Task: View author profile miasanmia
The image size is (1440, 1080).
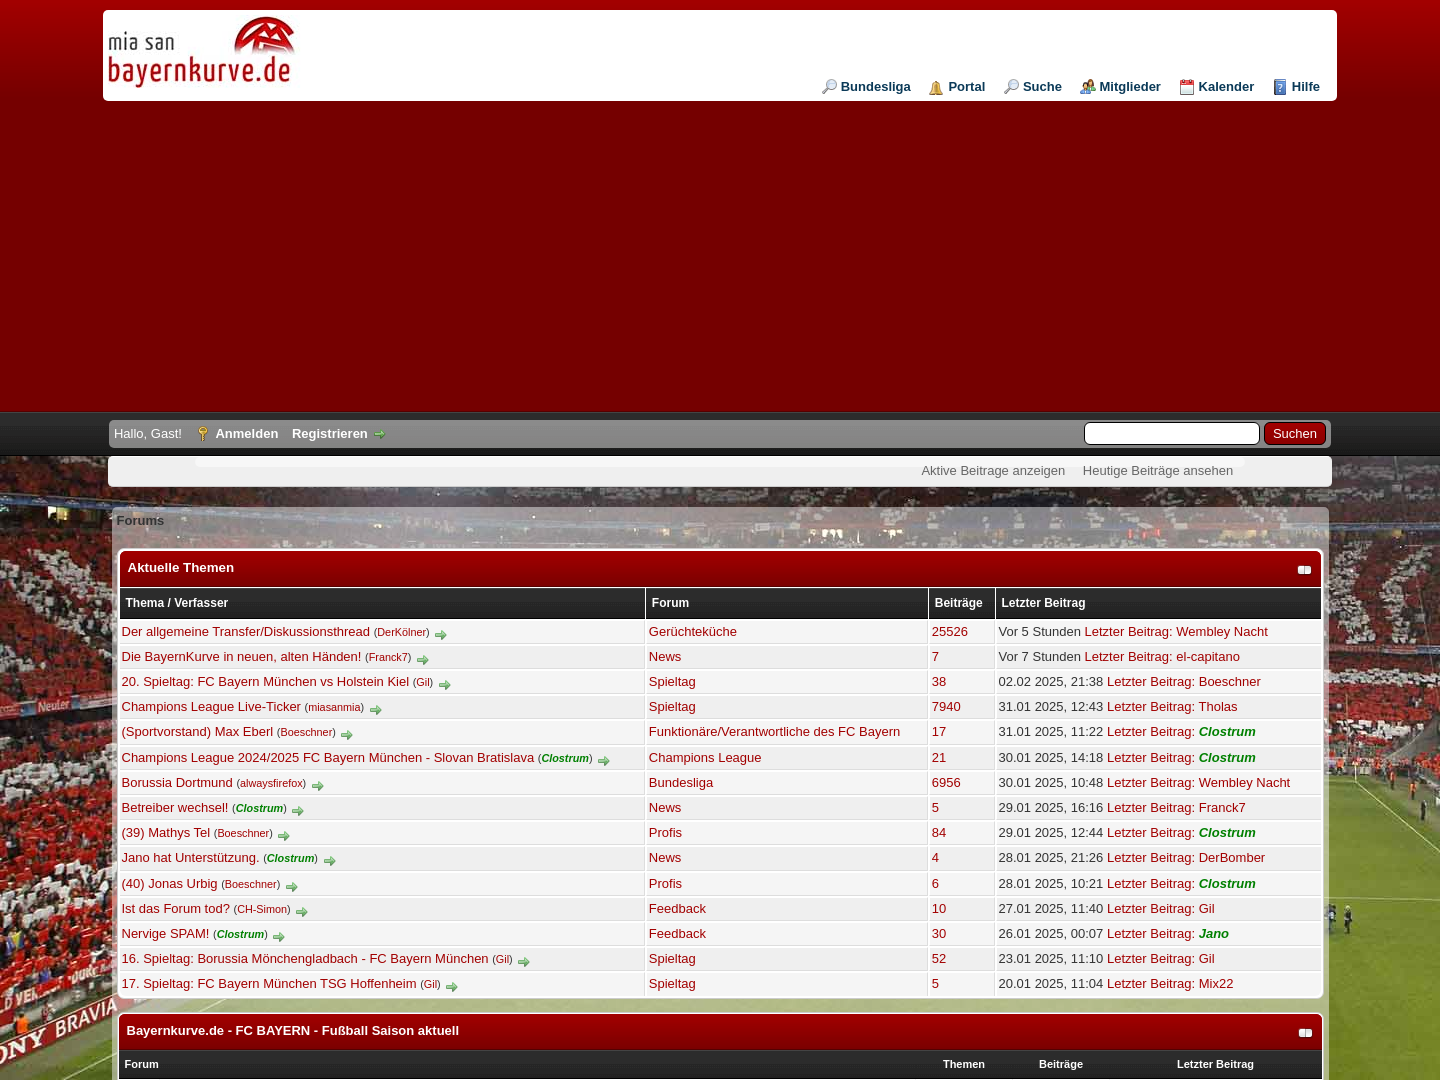Action: (x=334, y=708)
